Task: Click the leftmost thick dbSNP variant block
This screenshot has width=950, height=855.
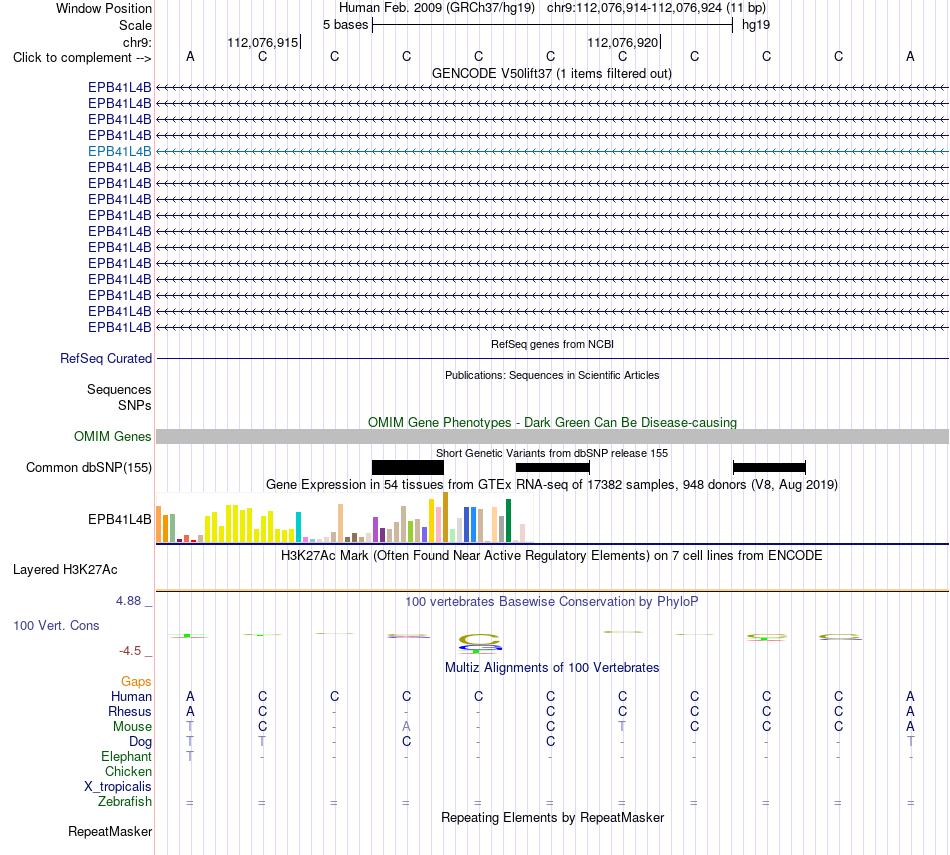Action: [408, 467]
